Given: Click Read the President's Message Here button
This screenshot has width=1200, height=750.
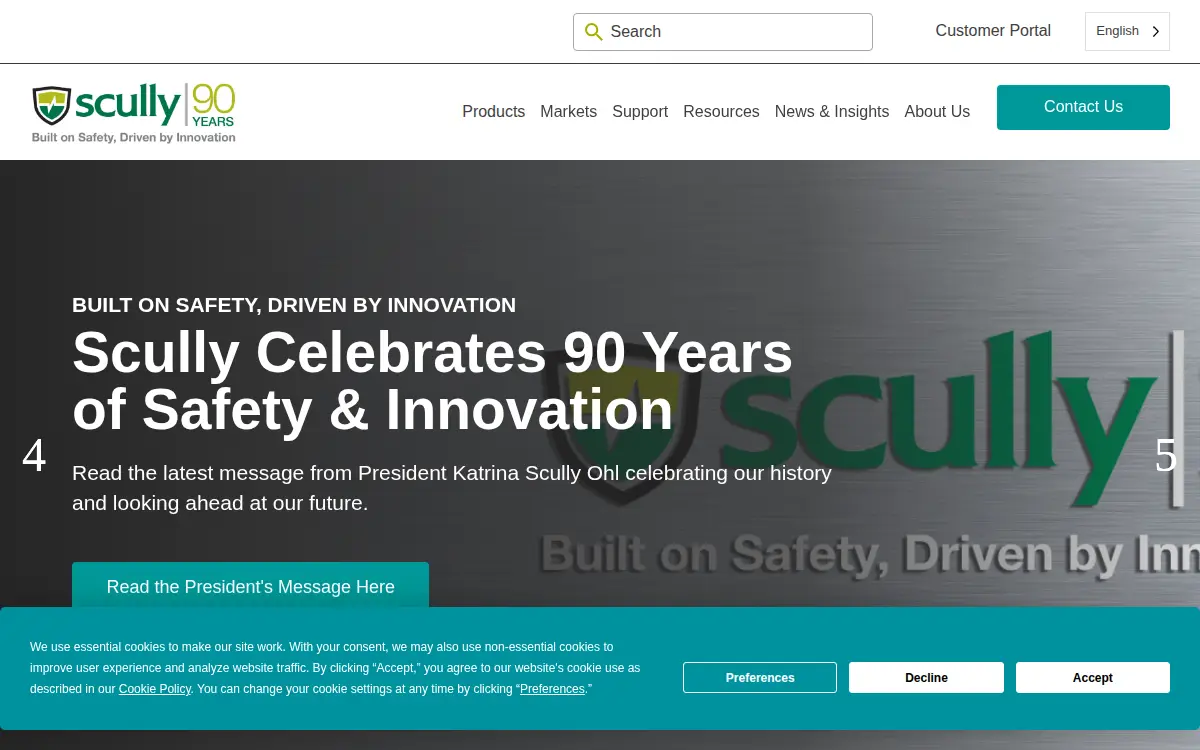Looking at the screenshot, I should click(250, 586).
